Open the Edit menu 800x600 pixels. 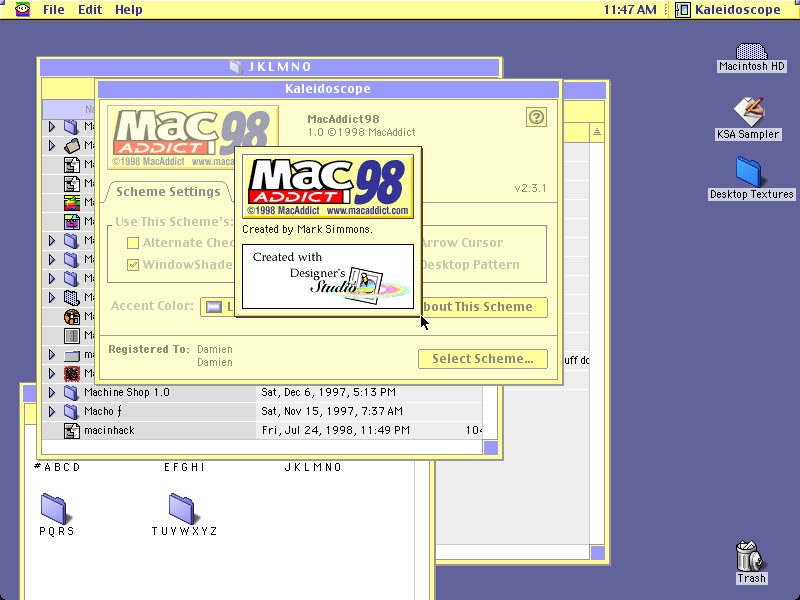(90, 10)
